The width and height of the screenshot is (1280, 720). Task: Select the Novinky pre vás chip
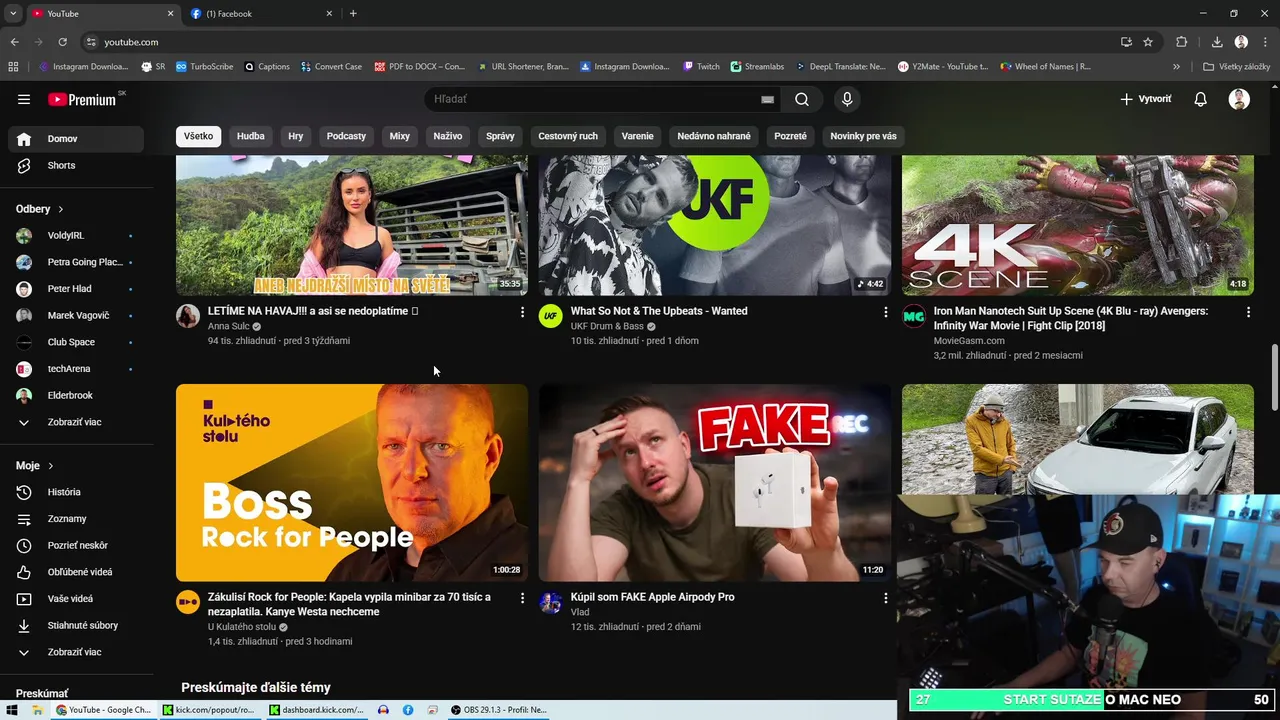[863, 136]
